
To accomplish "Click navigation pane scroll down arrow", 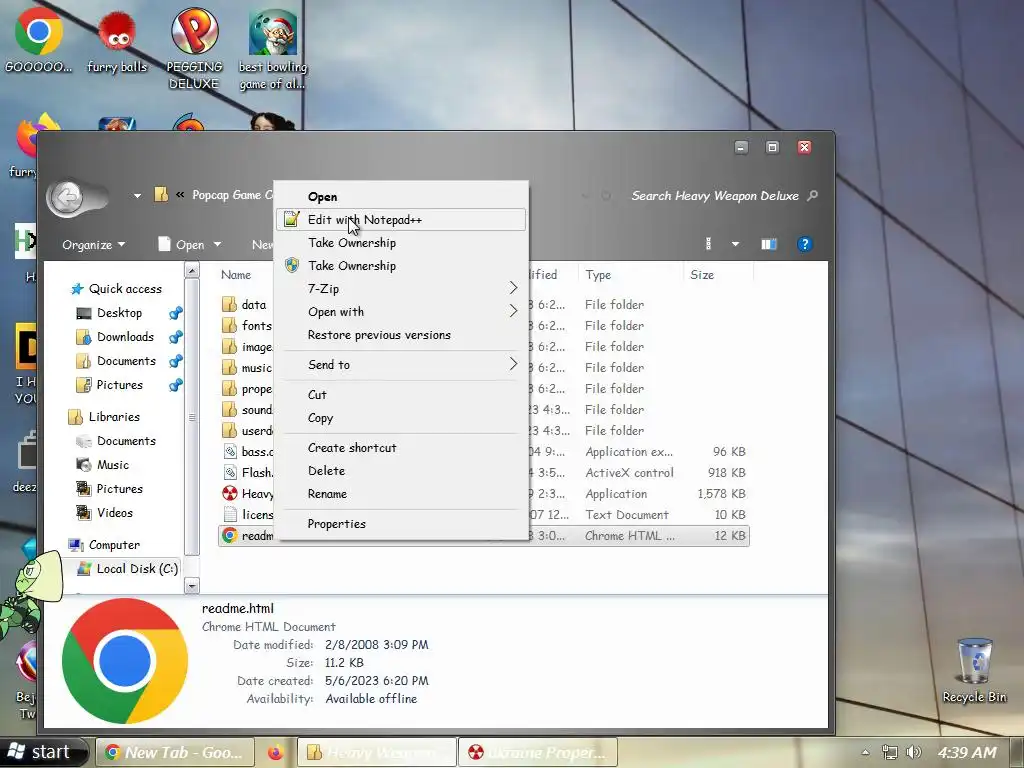I will point(192,586).
